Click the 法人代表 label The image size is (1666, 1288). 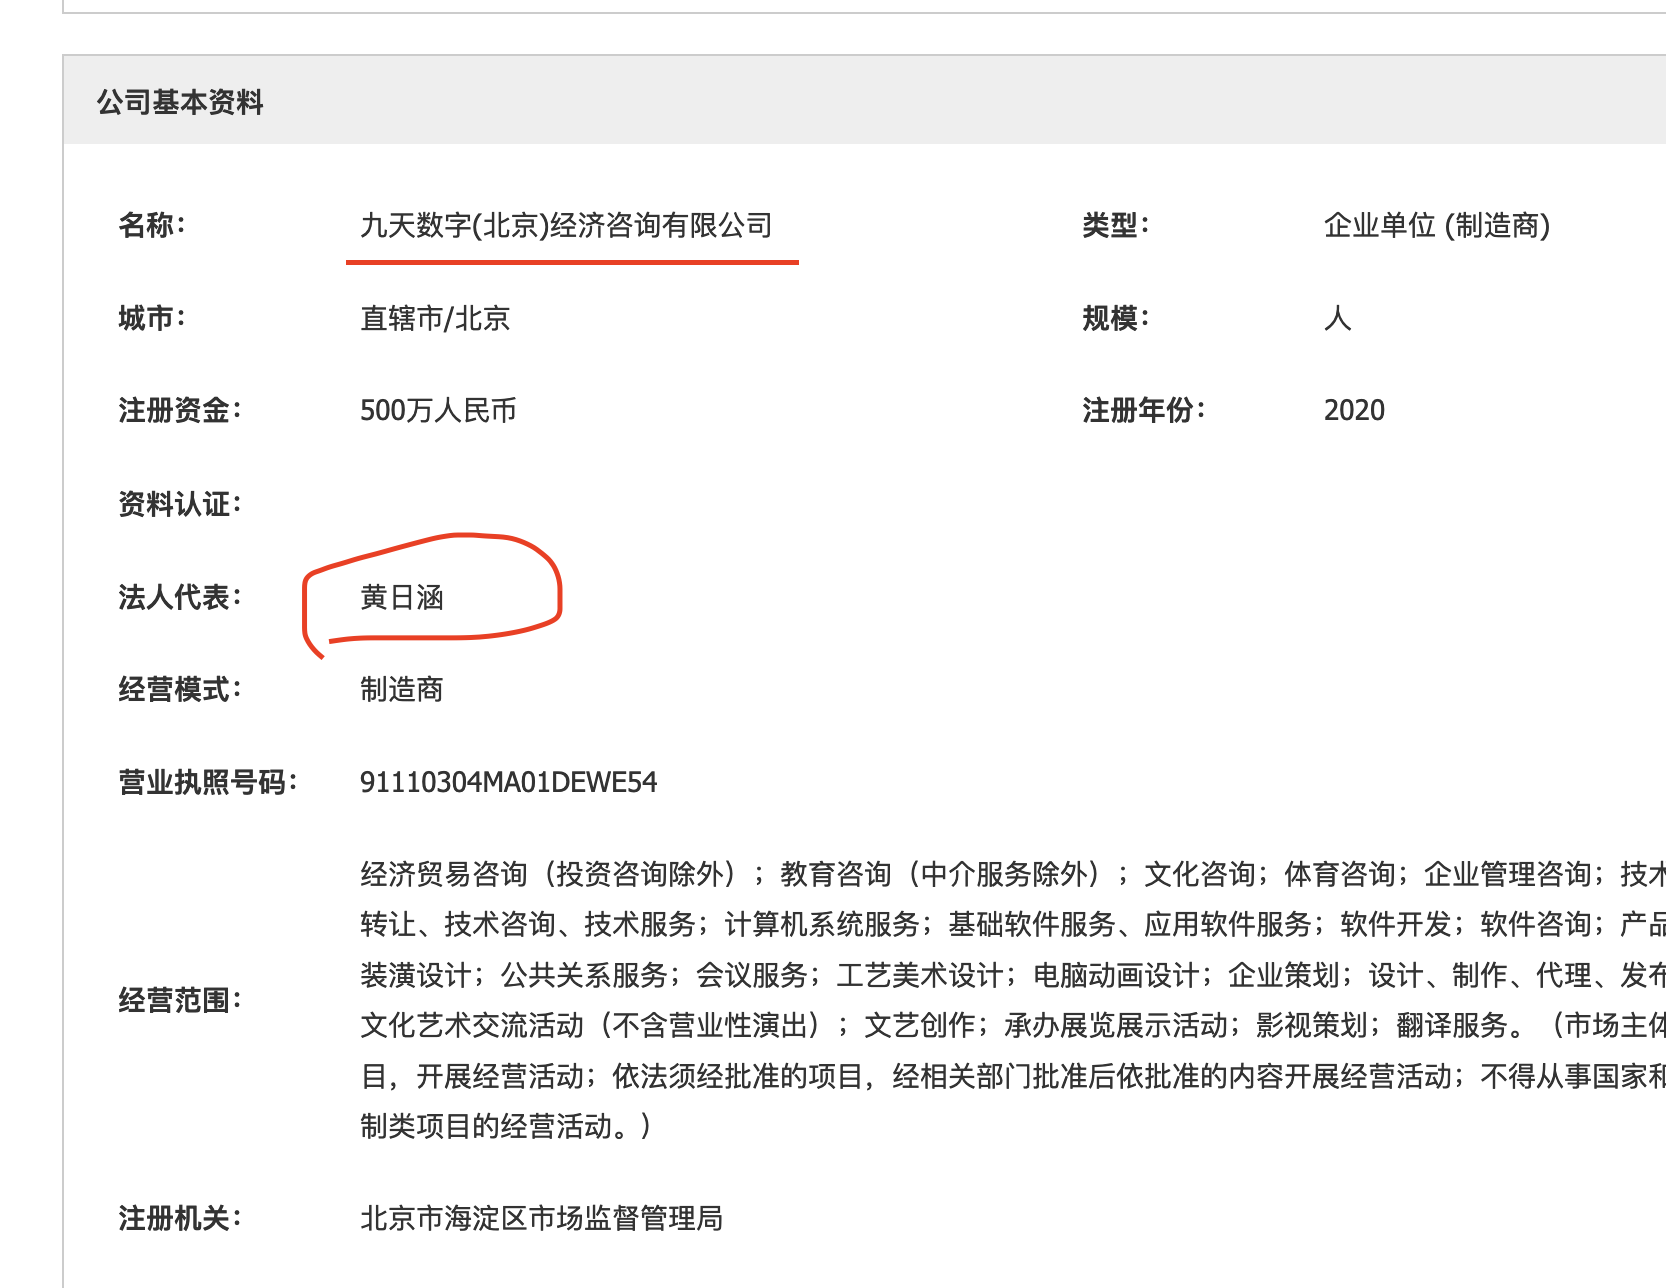(180, 597)
